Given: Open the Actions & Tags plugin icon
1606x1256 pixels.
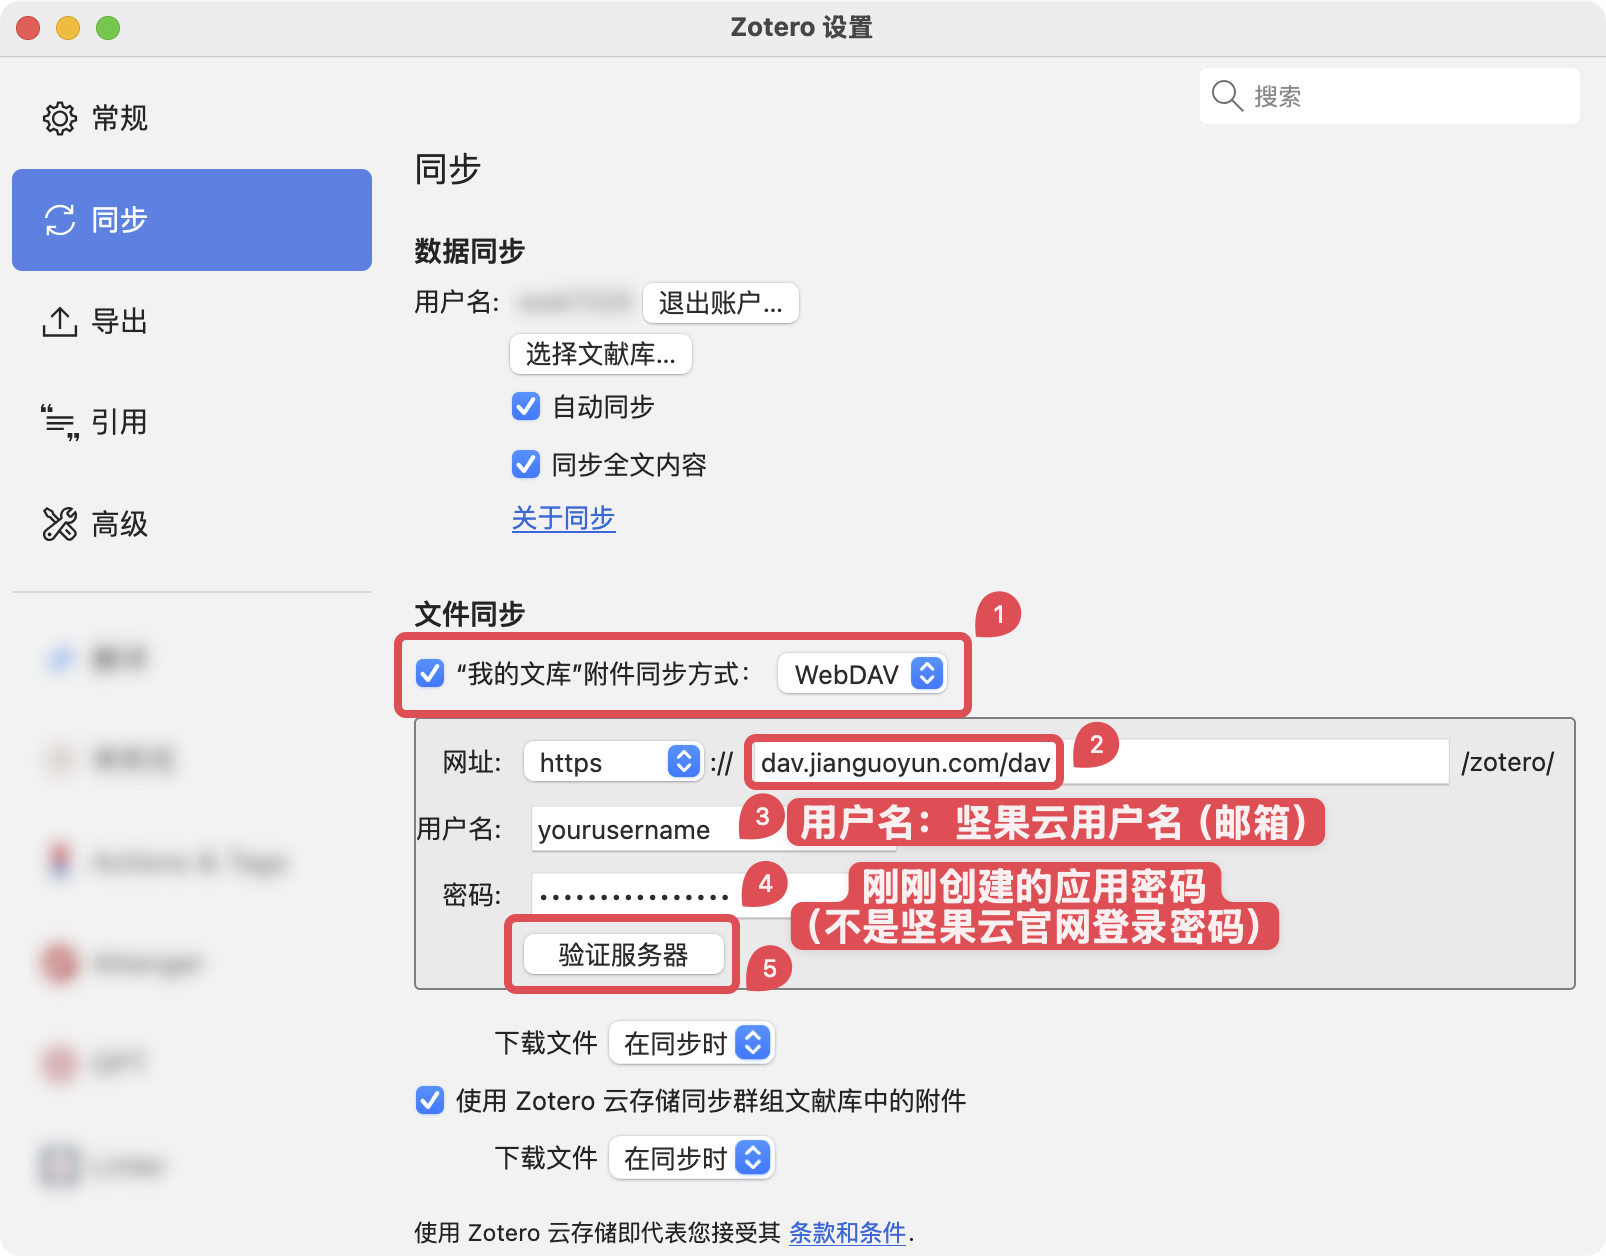Looking at the screenshot, I should point(60,862).
